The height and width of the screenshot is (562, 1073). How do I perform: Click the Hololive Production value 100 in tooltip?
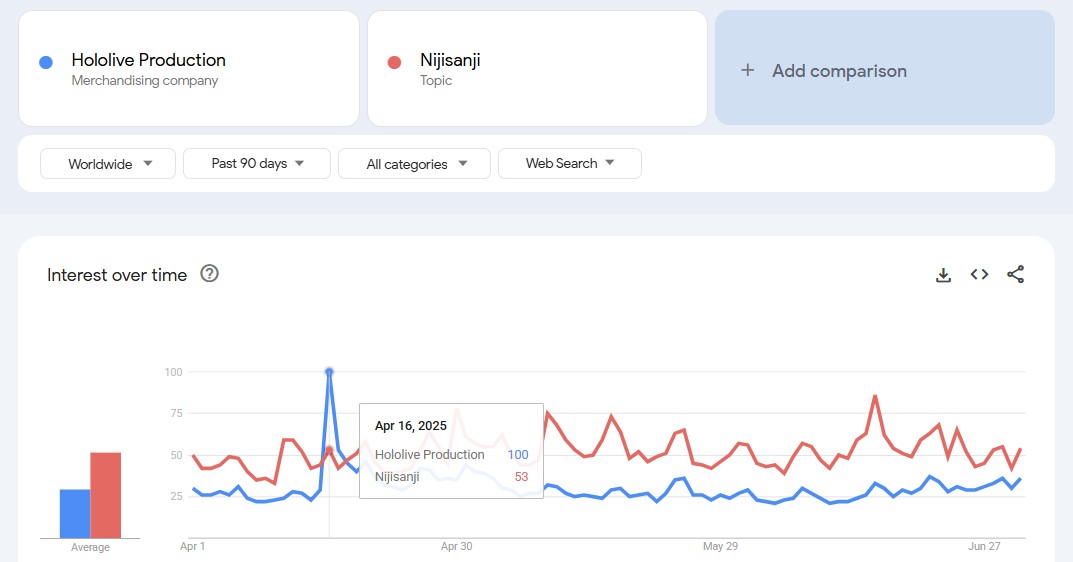(518, 455)
